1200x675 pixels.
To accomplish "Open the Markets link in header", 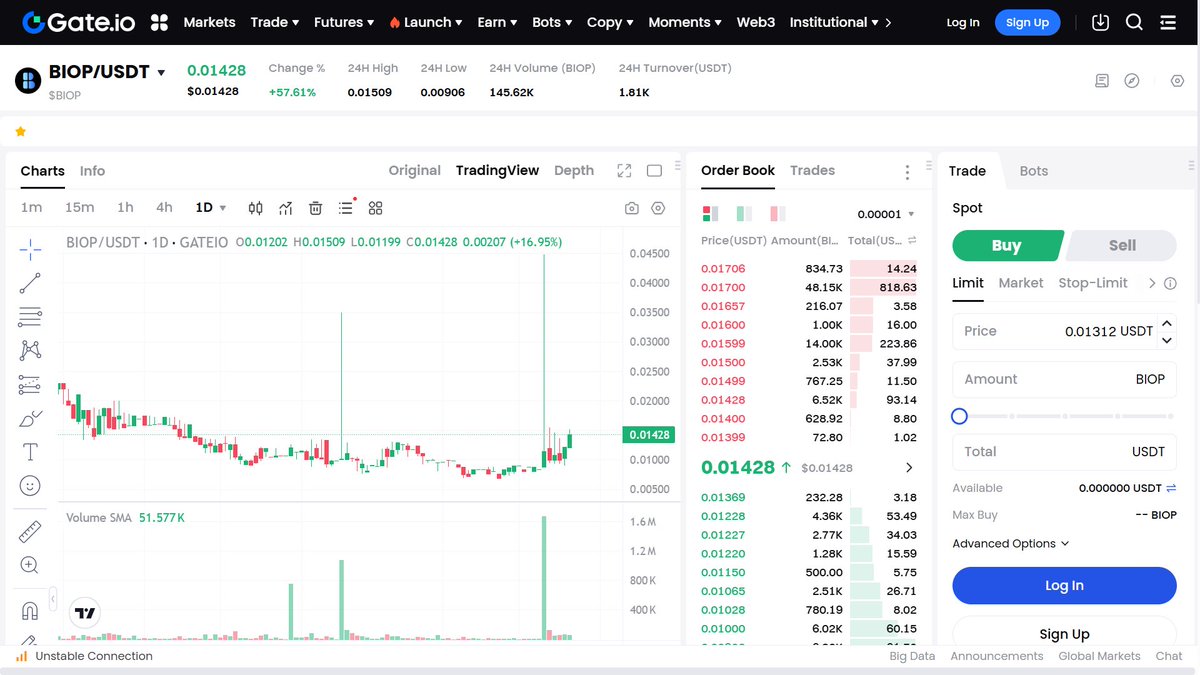I will click(210, 22).
